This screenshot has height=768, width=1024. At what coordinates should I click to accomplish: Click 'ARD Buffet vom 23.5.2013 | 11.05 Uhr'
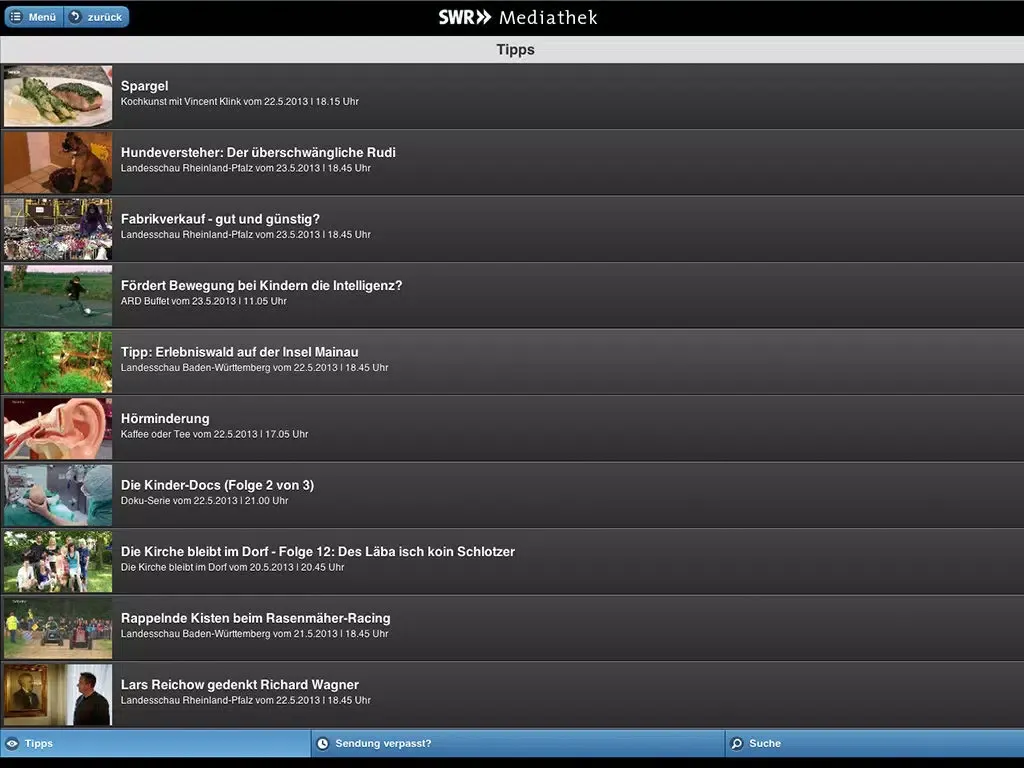click(x=204, y=301)
